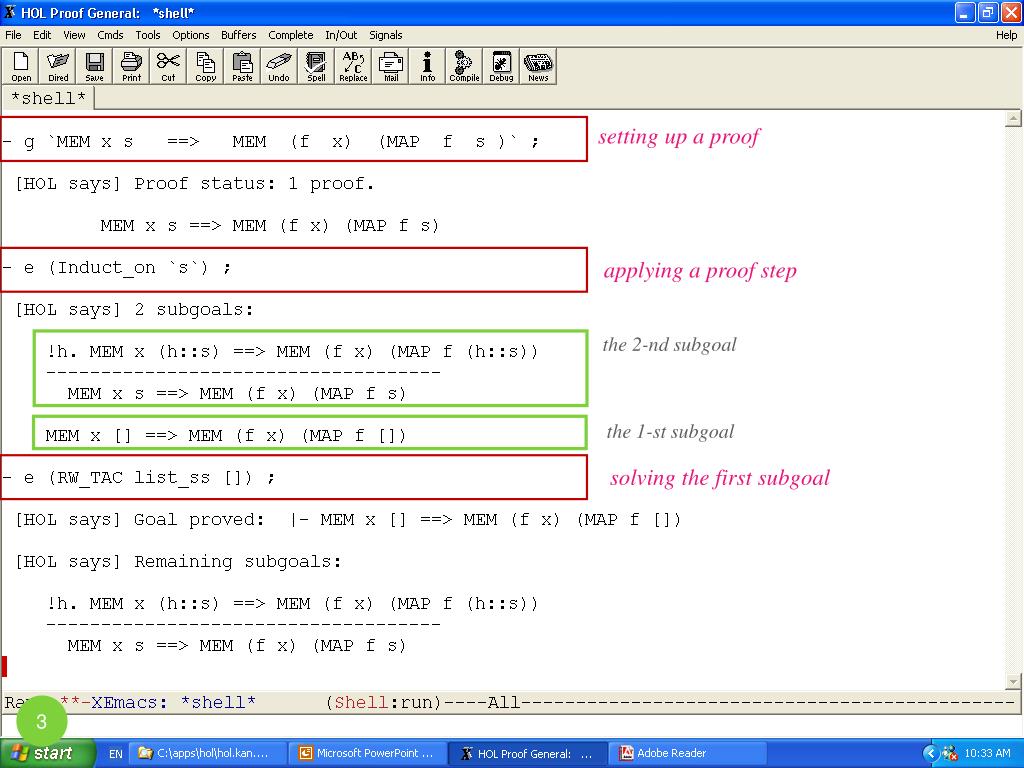Click the EN language indicator
The width and height of the screenshot is (1024, 768).
tap(116, 754)
